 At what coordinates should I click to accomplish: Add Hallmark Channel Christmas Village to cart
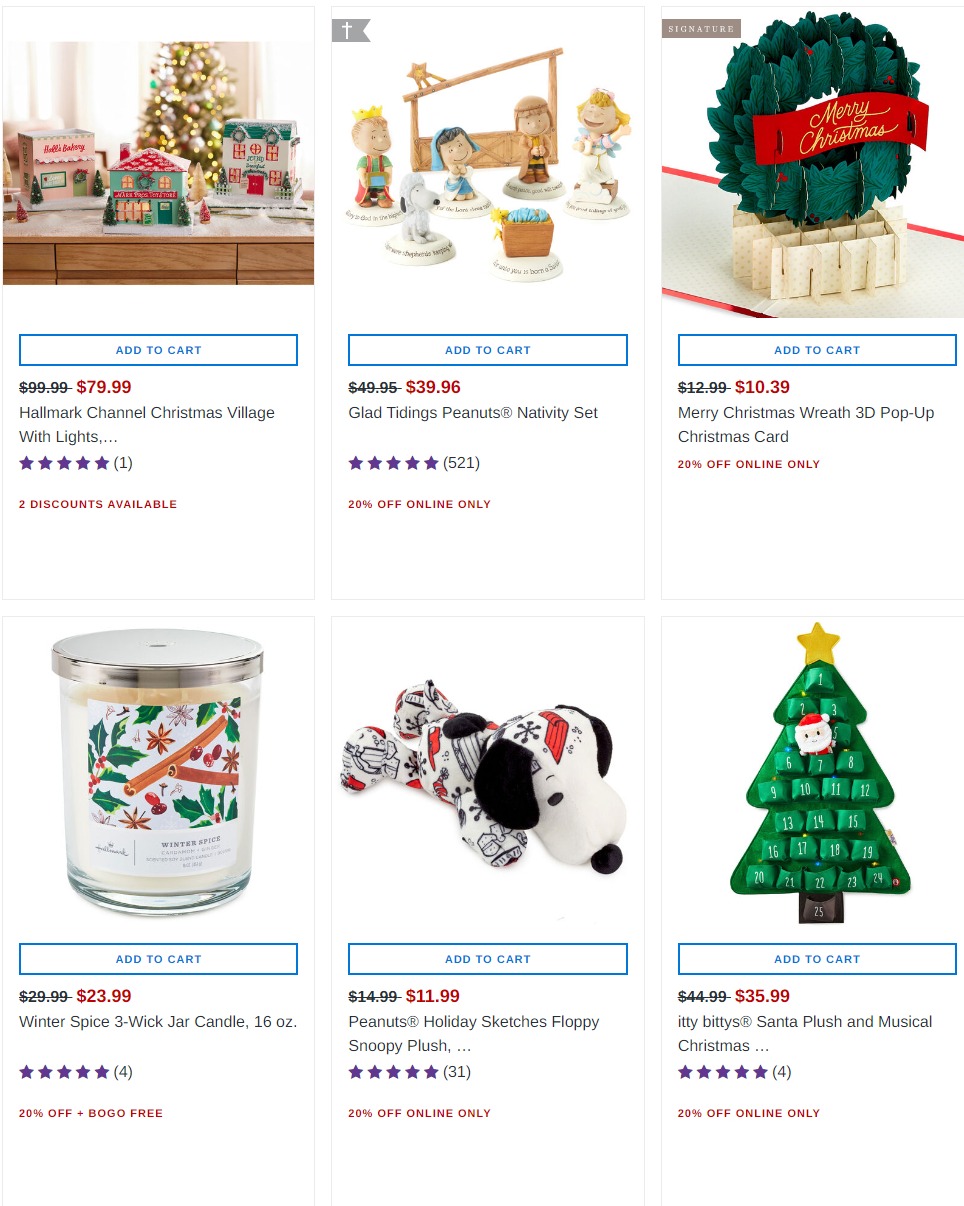158,350
